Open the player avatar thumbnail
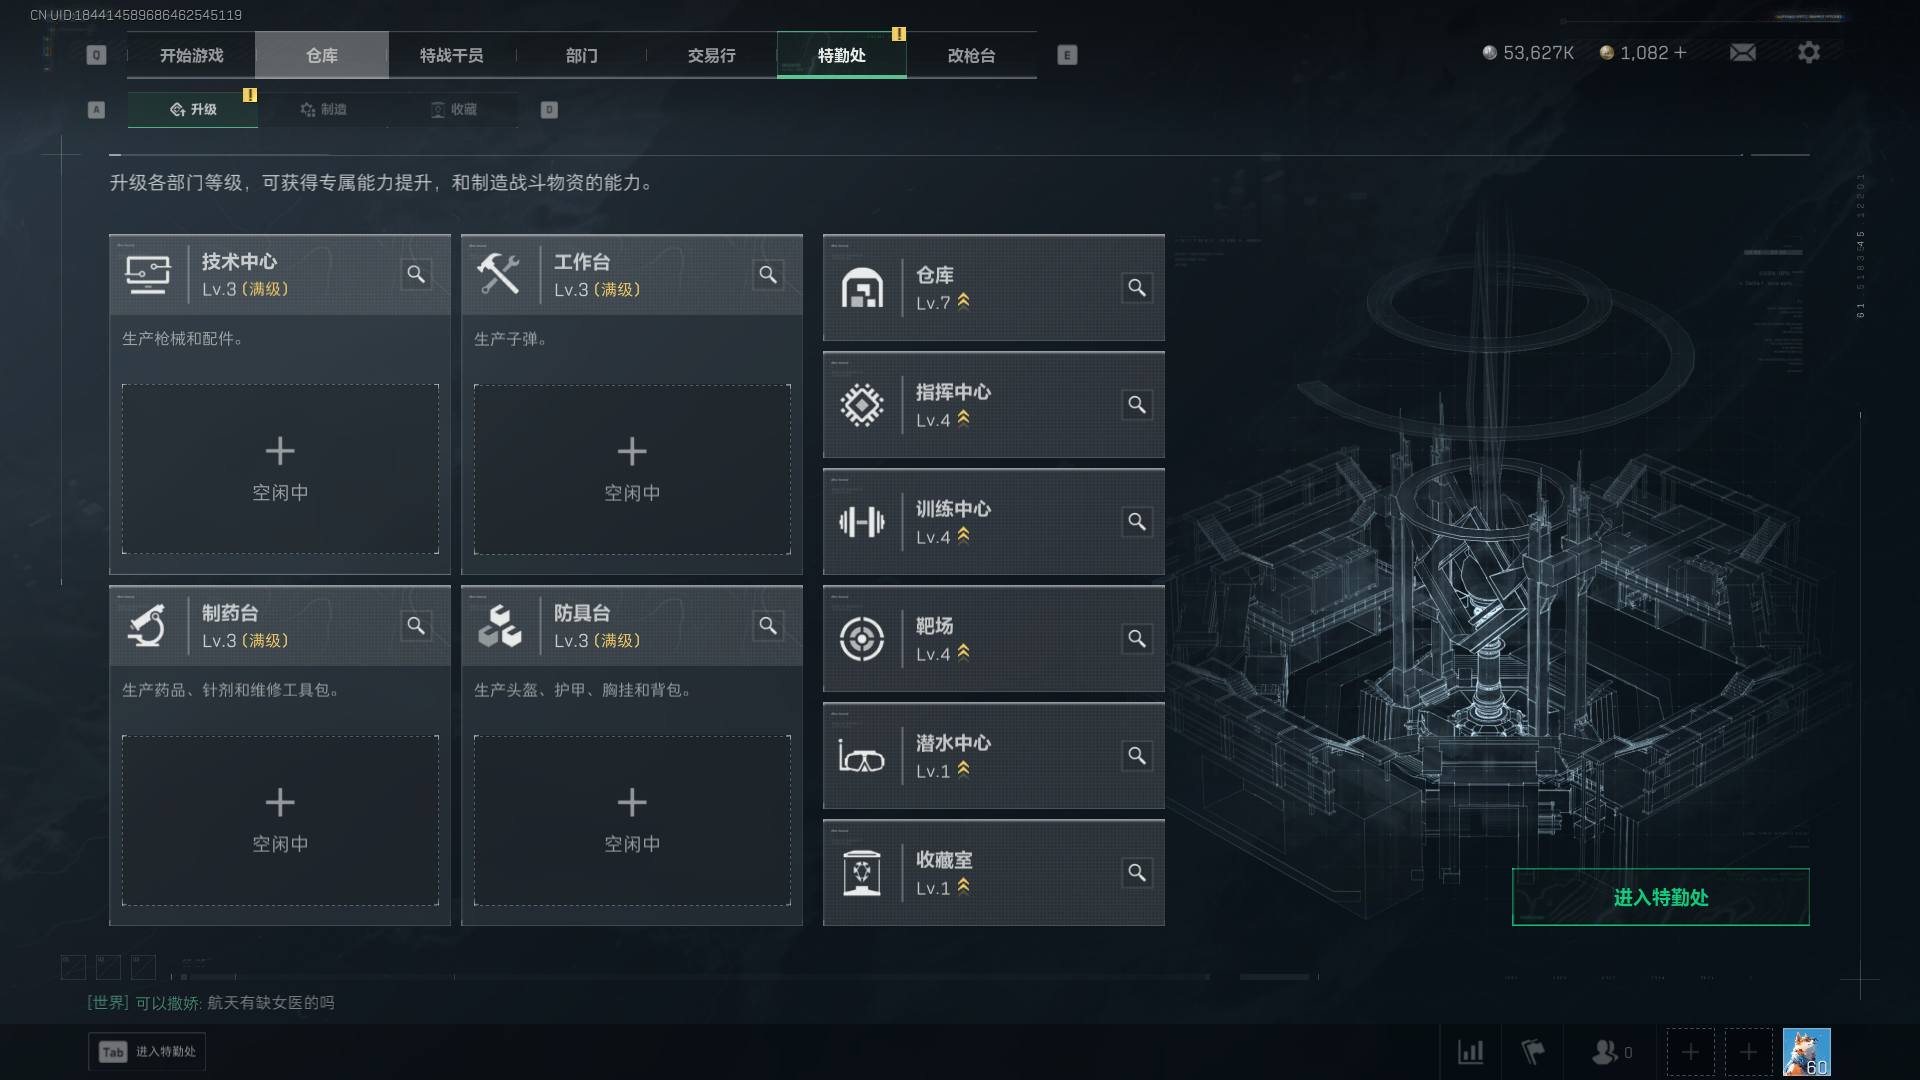This screenshot has width=1920, height=1080. tap(1806, 1052)
